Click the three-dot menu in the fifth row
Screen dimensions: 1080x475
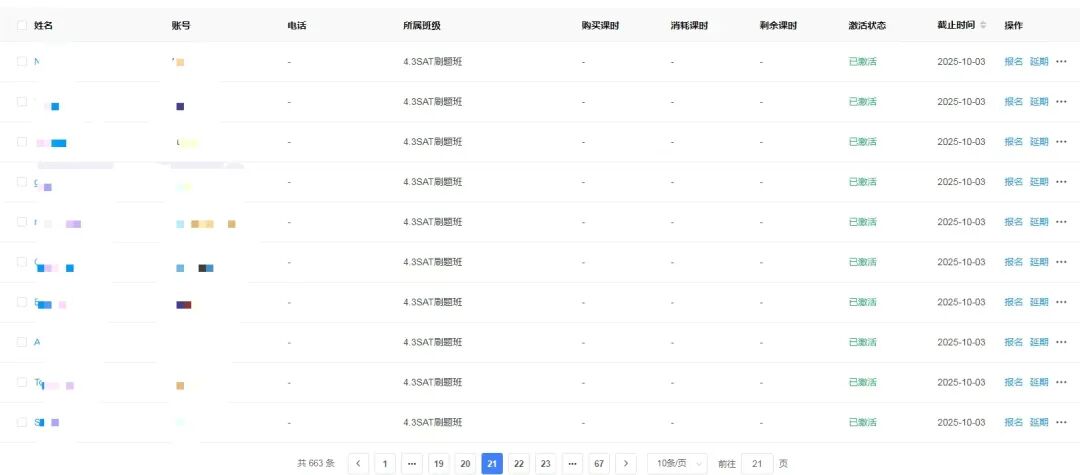(1061, 222)
